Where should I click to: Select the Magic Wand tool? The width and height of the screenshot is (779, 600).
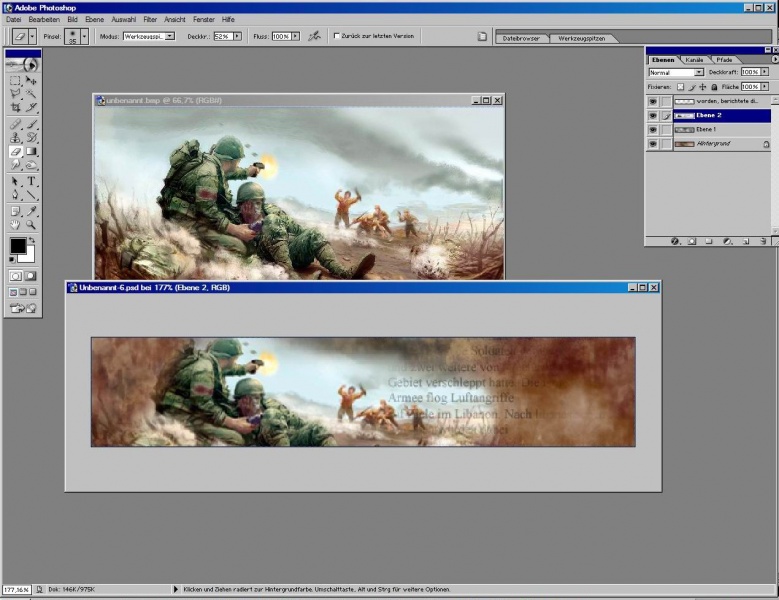pyautogui.click(x=31, y=93)
